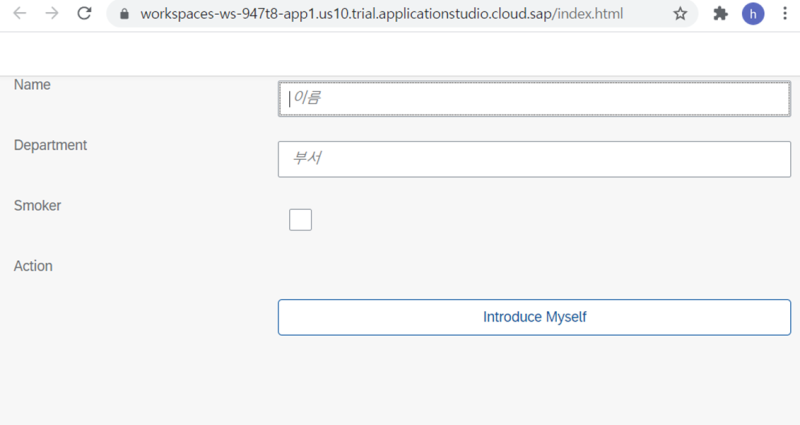This screenshot has height=425, width=800.
Task: Click the Action label
Action: [x=33, y=266]
